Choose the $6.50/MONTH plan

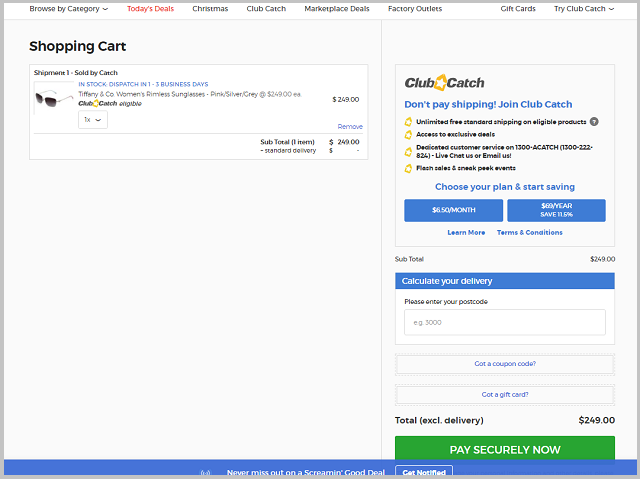453,210
